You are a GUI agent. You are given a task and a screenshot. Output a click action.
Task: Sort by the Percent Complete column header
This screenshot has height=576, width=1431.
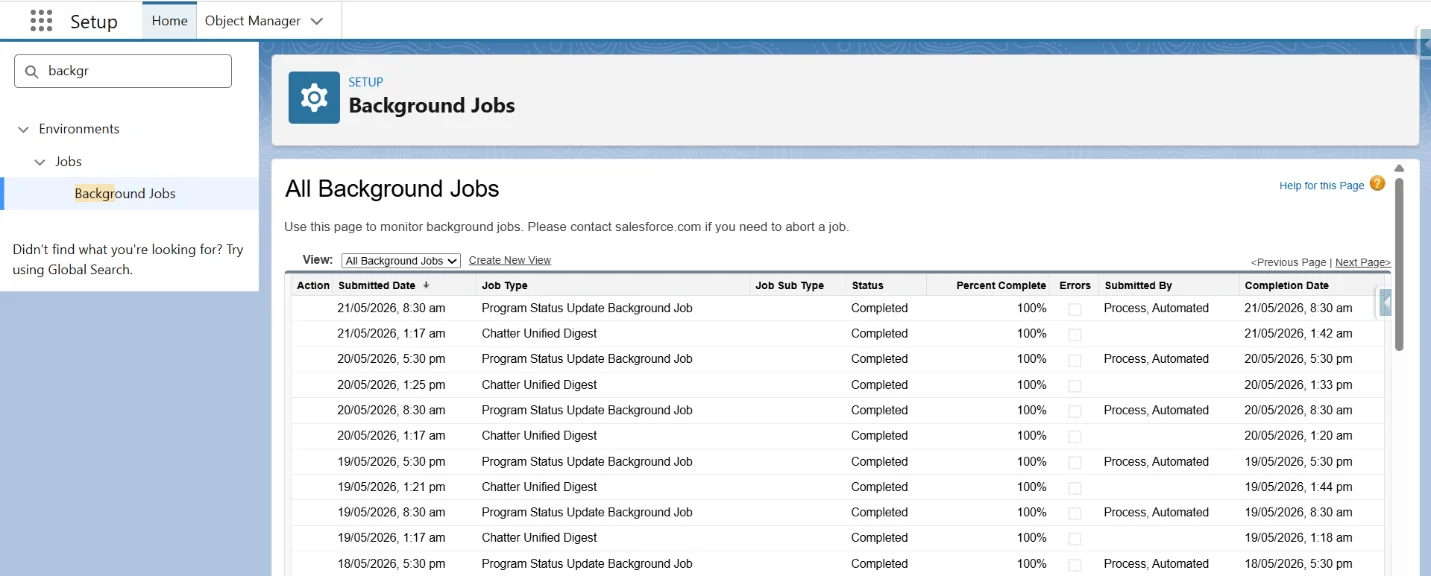1001,285
